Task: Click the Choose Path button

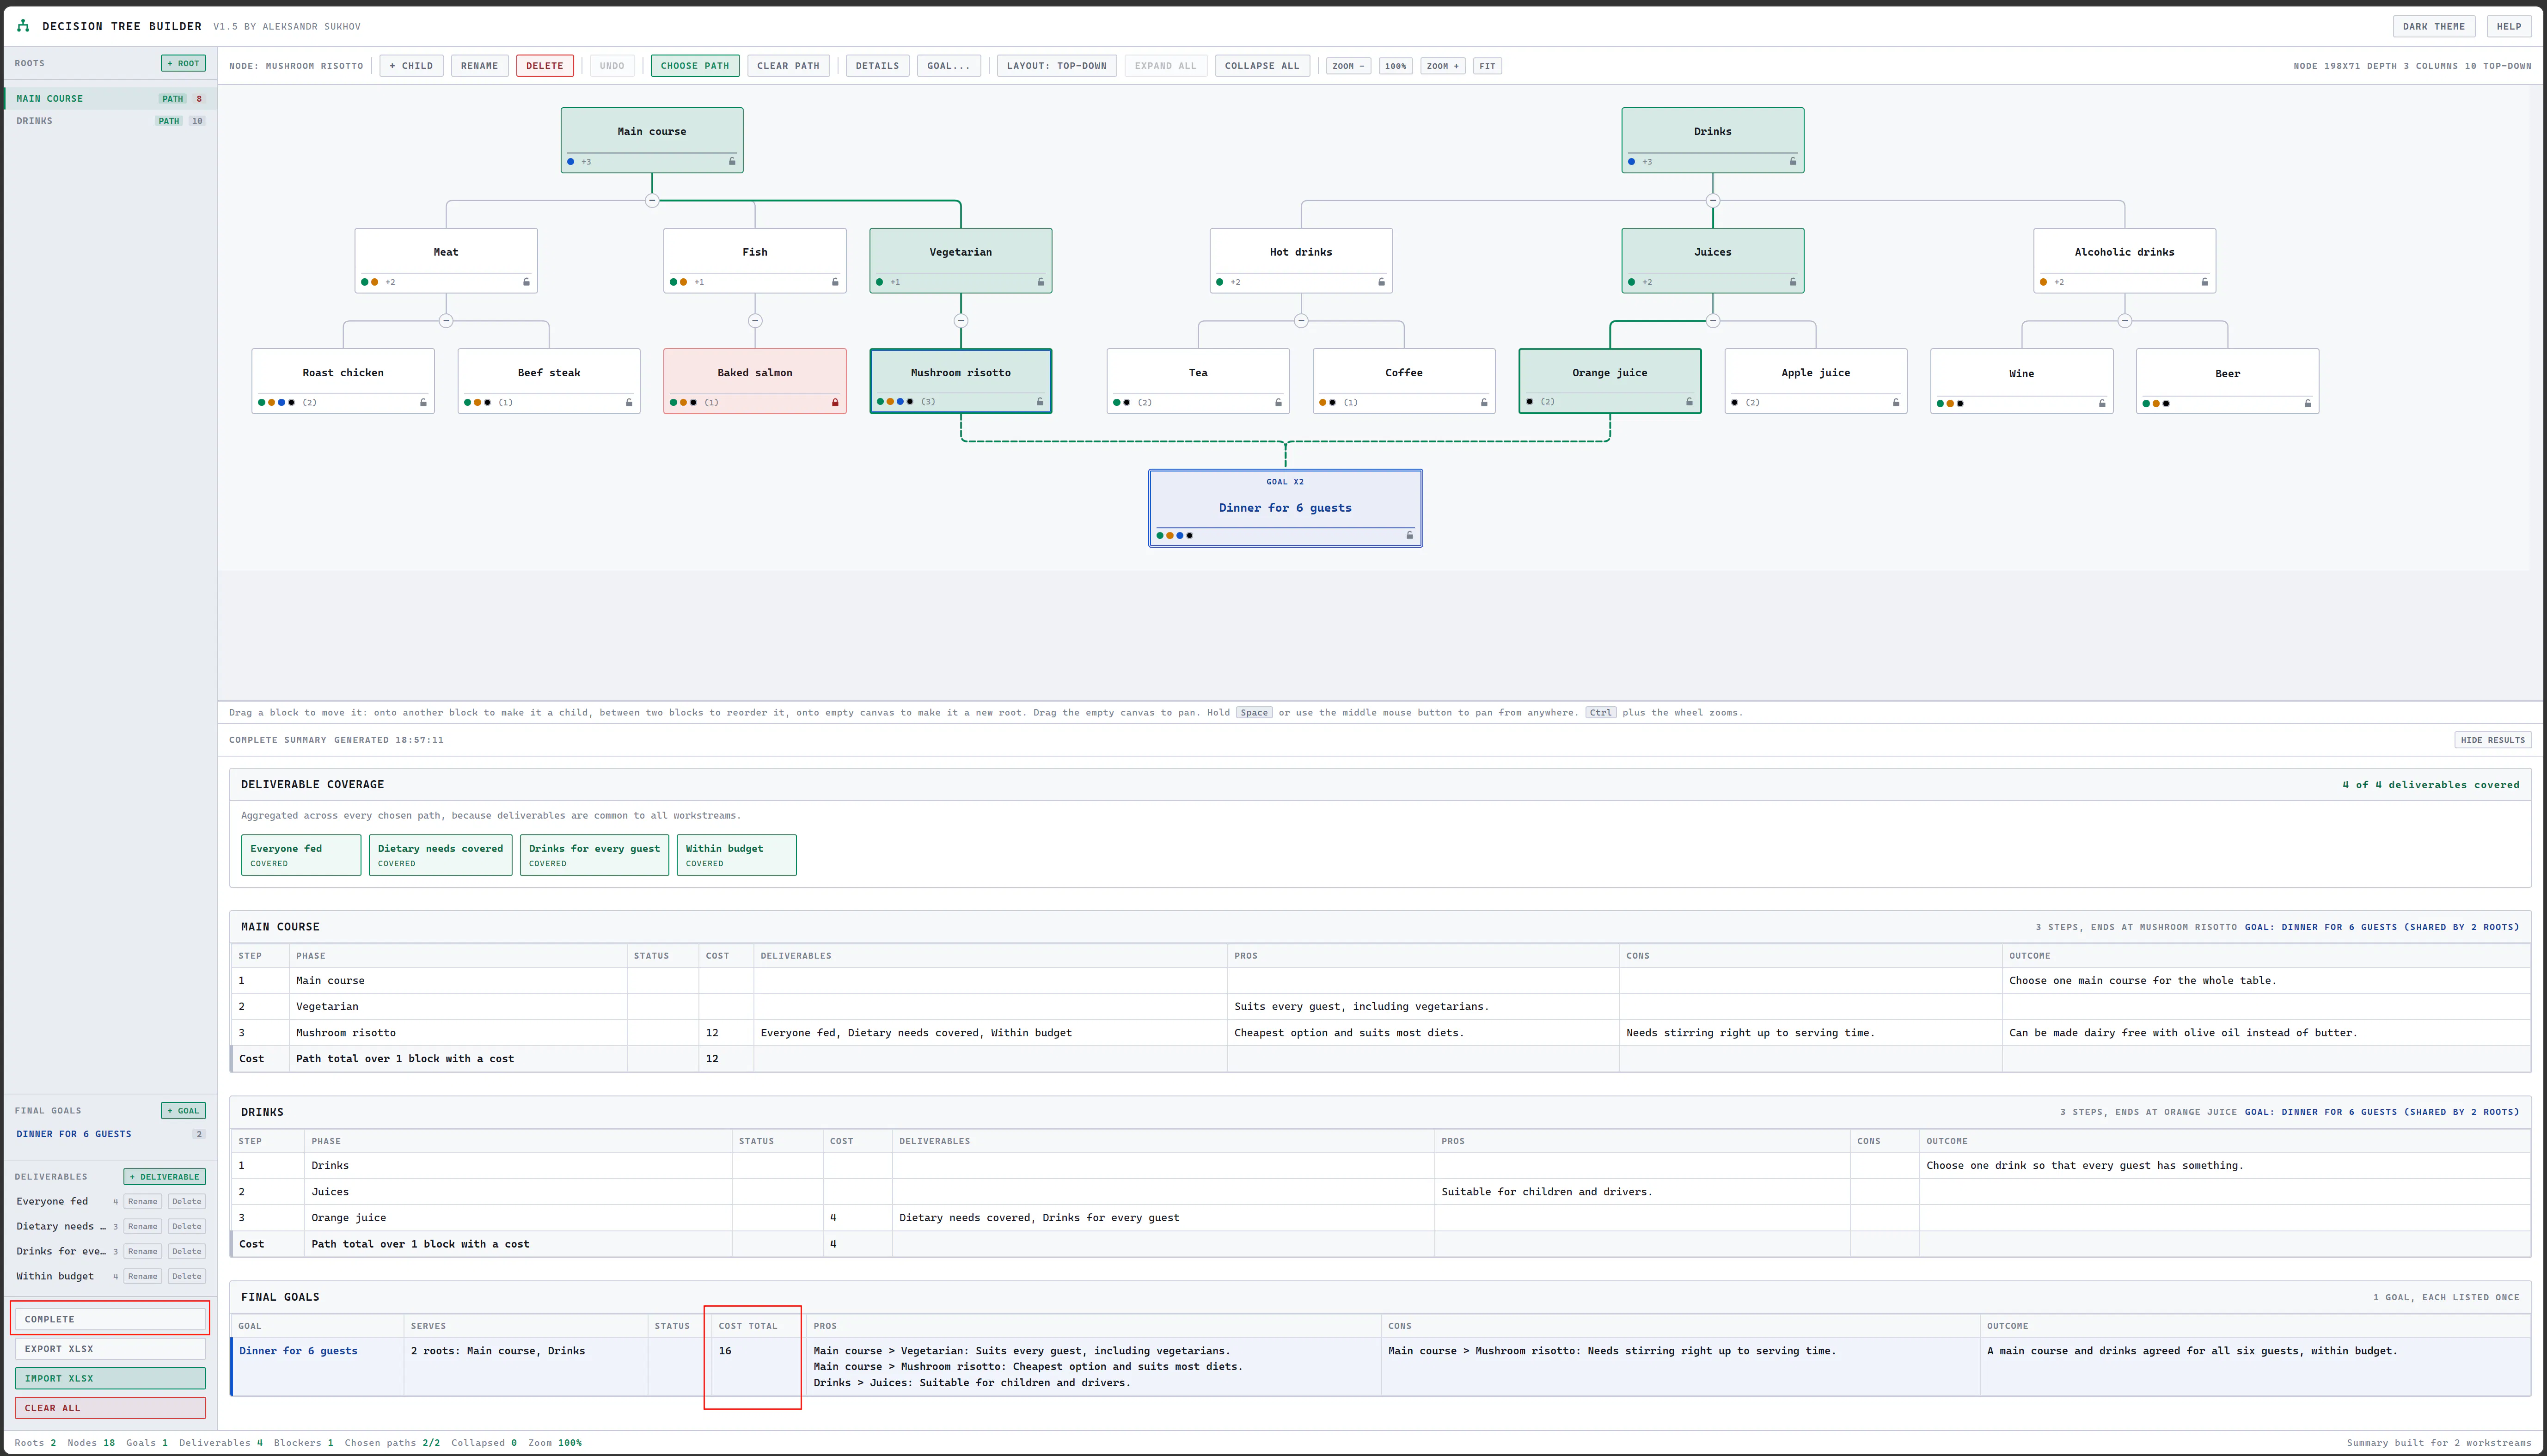Action: pyautogui.click(x=695, y=66)
